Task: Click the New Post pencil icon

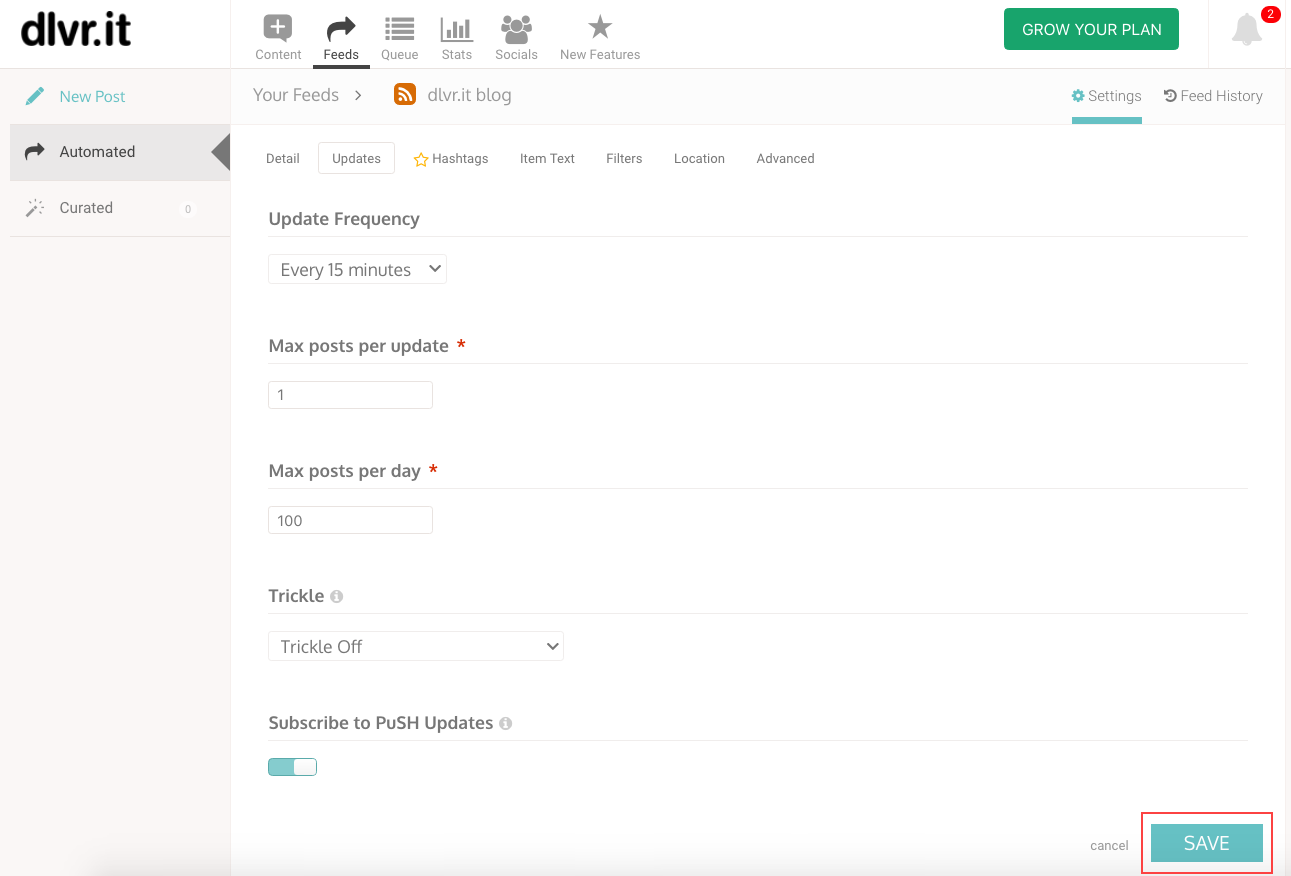Action: click(35, 96)
